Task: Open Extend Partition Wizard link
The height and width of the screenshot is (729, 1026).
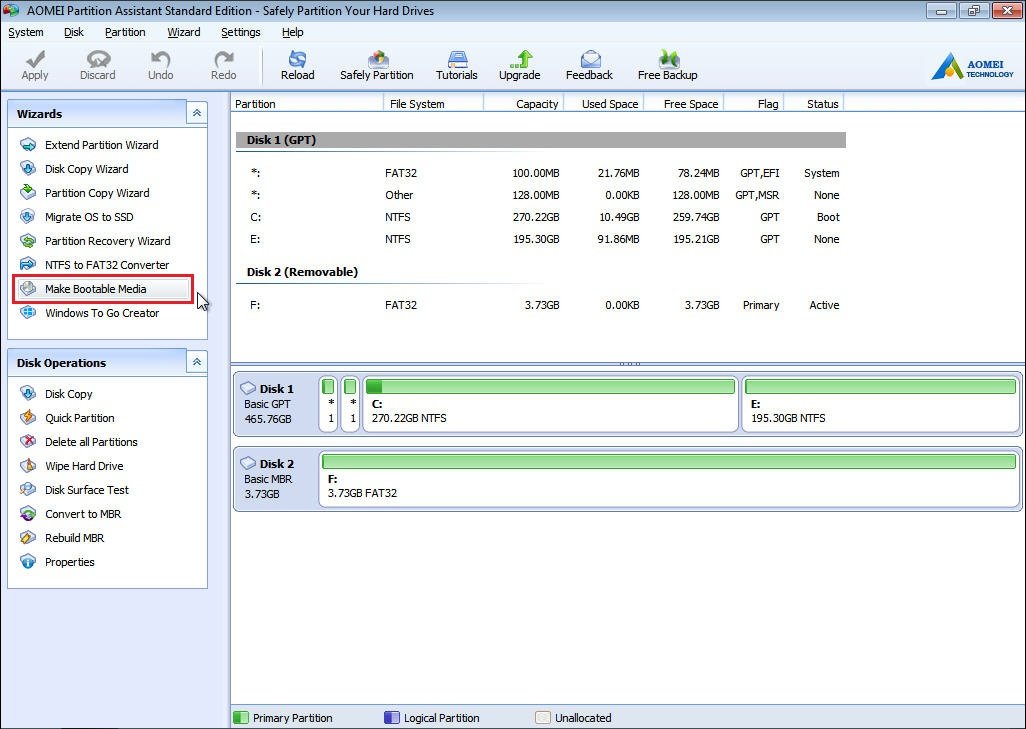Action: (x=101, y=145)
